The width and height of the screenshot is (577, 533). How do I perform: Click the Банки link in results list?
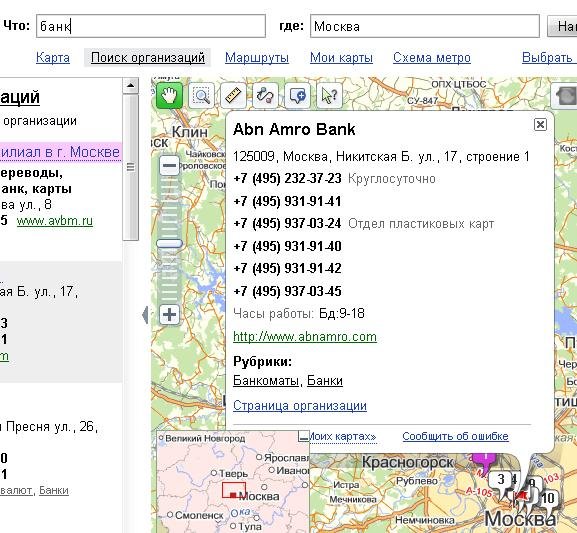(54, 490)
